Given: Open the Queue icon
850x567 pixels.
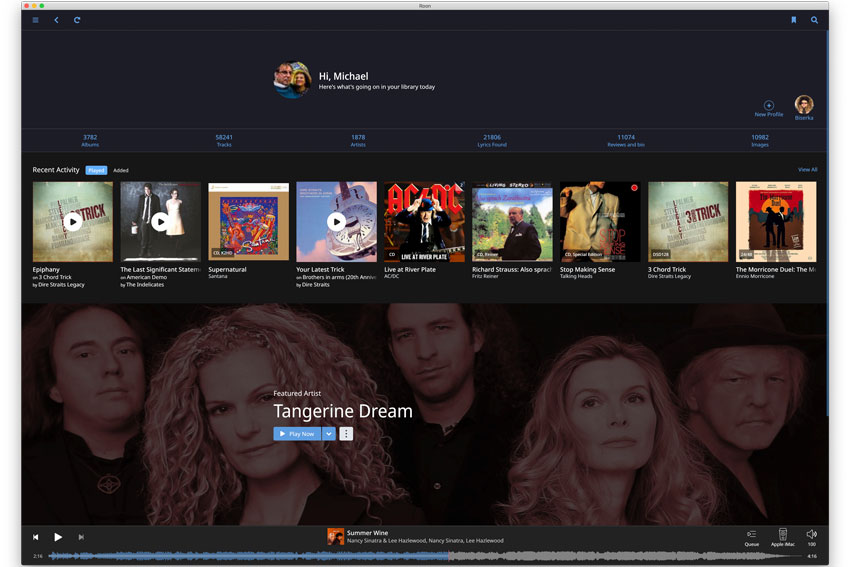Looking at the screenshot, I should point(751,537).
